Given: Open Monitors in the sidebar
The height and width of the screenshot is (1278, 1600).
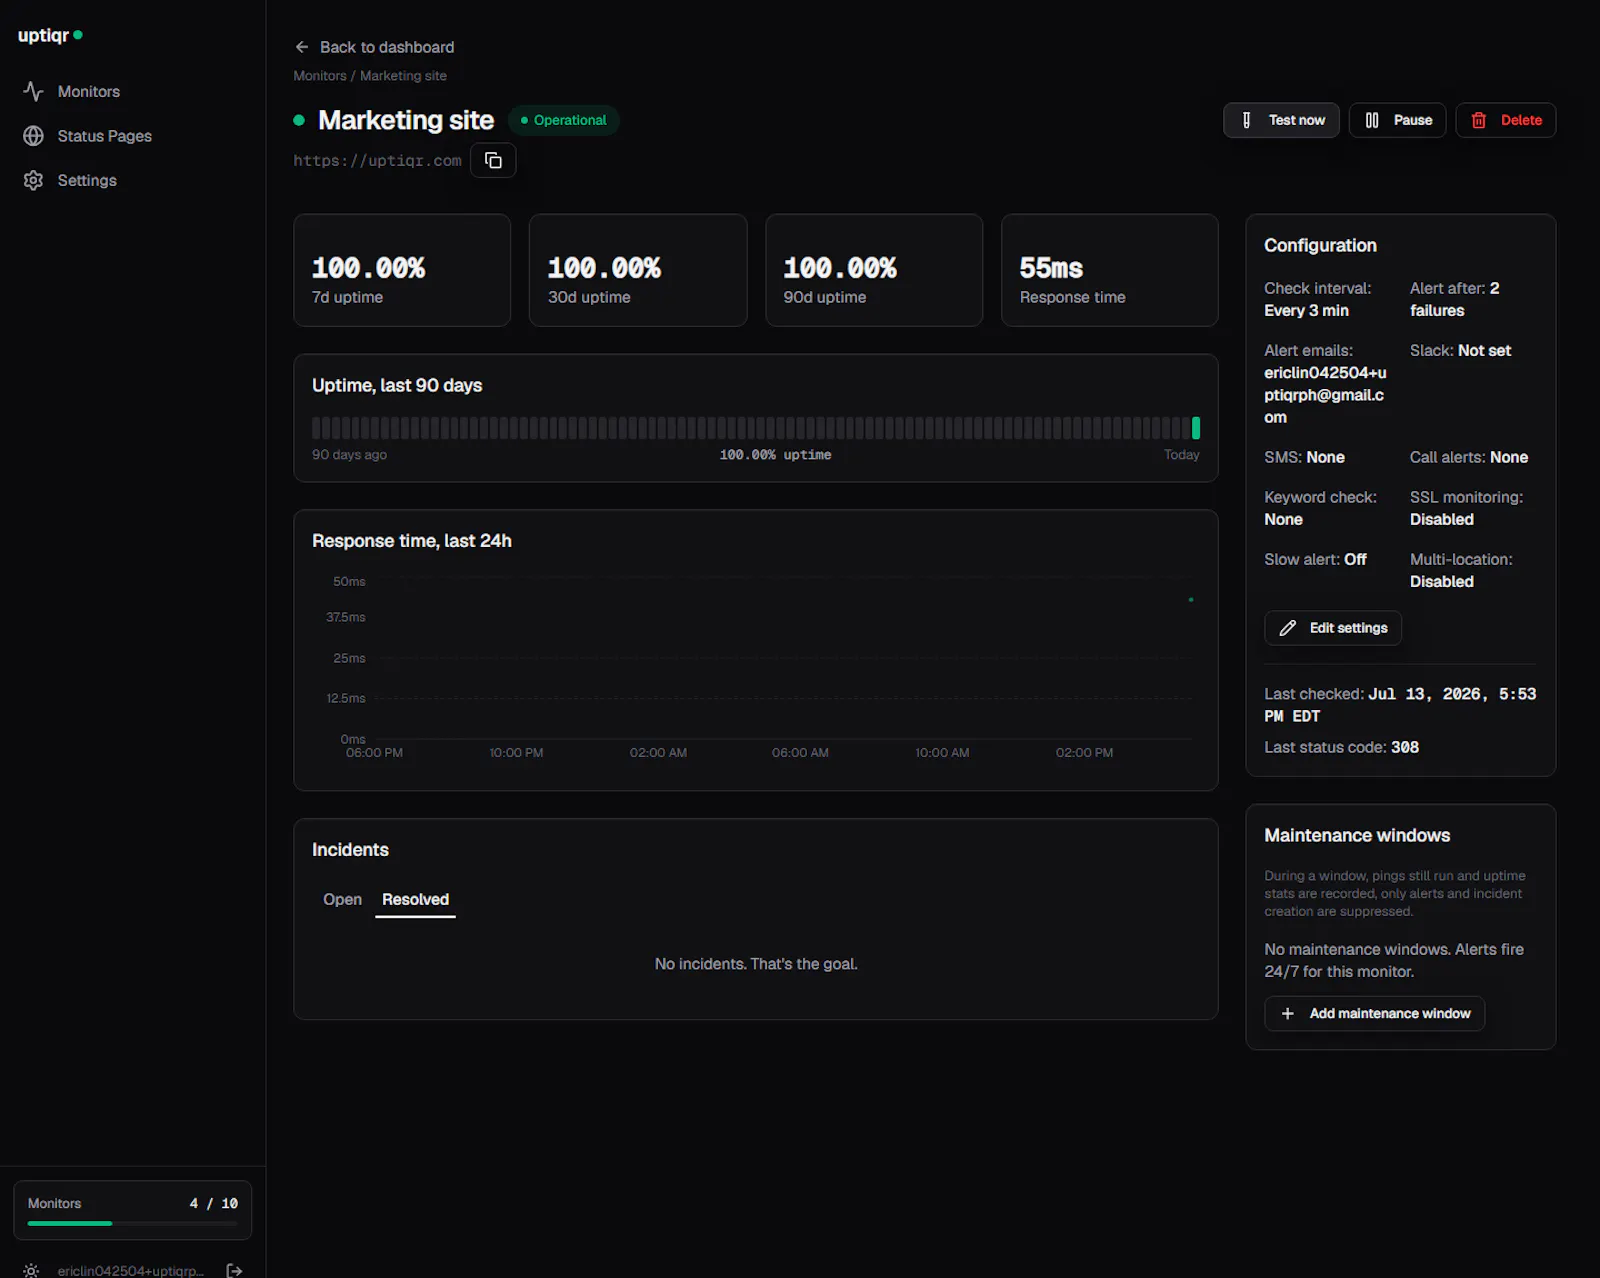Looking at the screenshot, I should (x=88, y=91).
